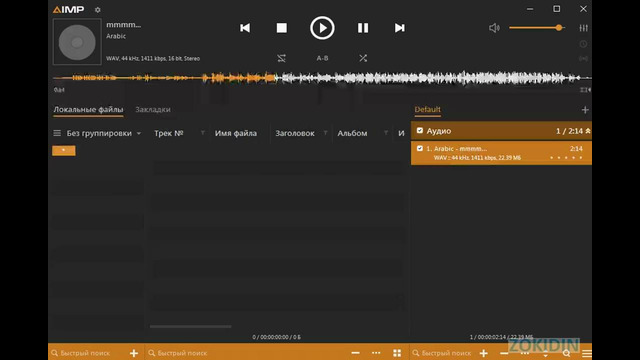This screenshot has height=360, width=640.
Task: Add files with the plus next to grouping search
Action: (134, 353)
